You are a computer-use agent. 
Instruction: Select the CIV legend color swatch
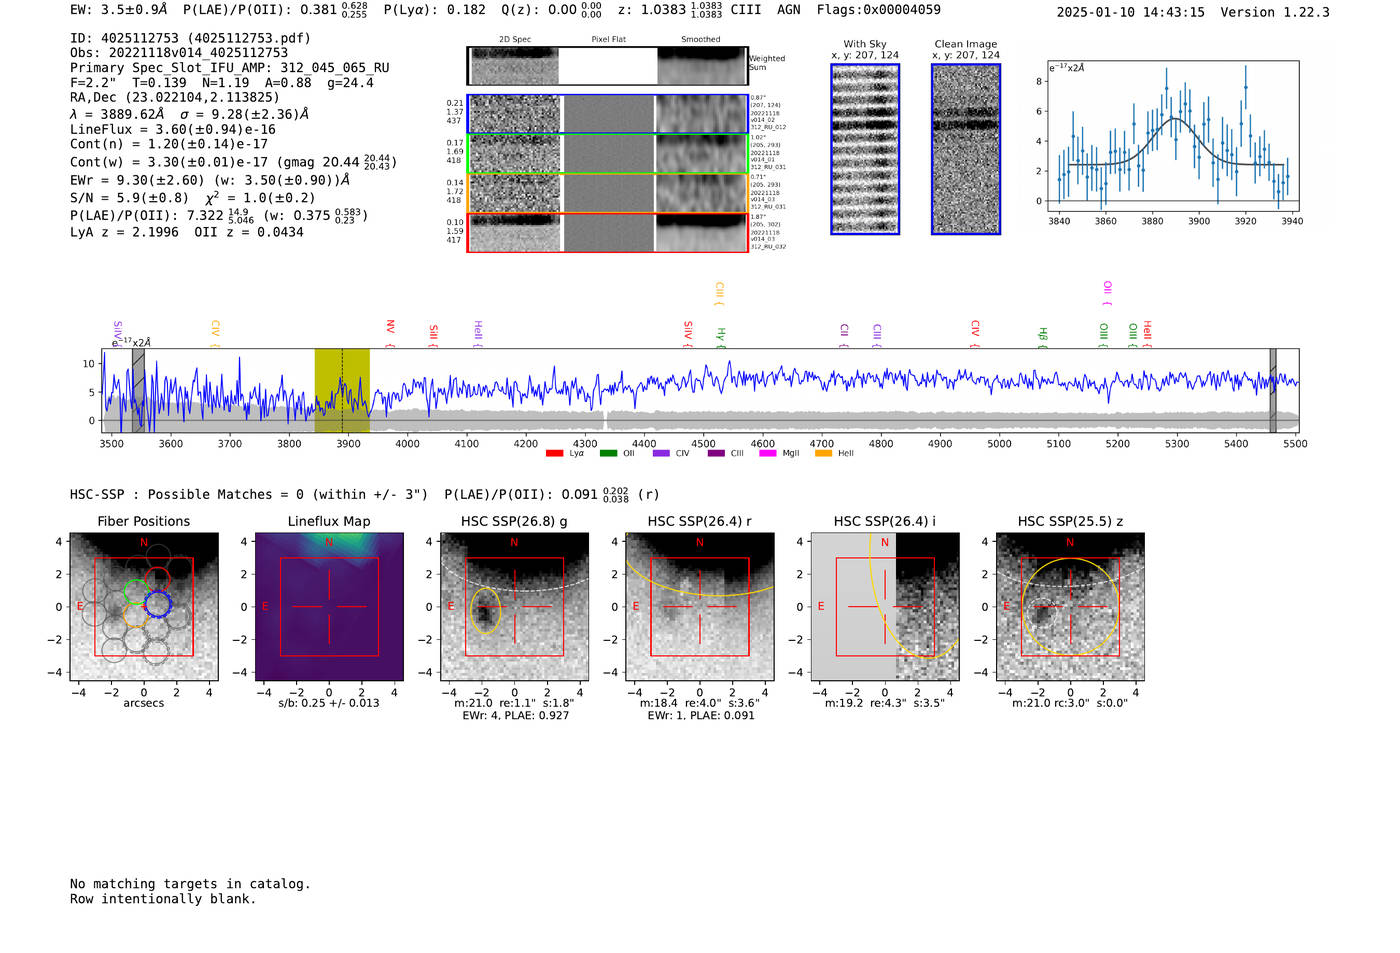click(x=661, y=453)
